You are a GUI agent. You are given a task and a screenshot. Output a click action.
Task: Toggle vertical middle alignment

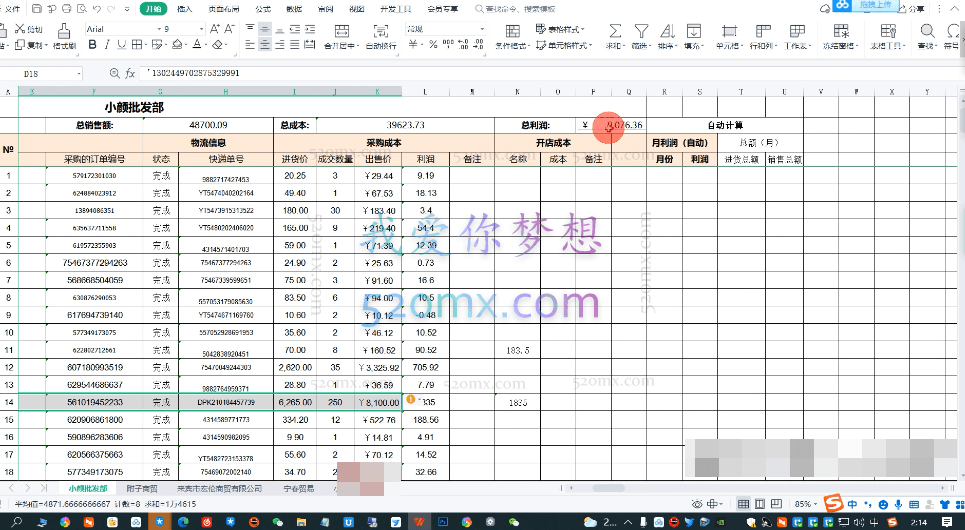click(265, 29)
